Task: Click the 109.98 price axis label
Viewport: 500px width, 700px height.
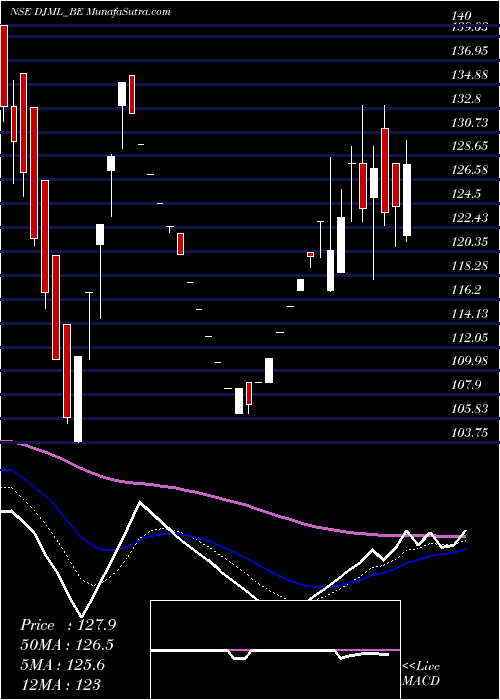Action: [469, 361]
